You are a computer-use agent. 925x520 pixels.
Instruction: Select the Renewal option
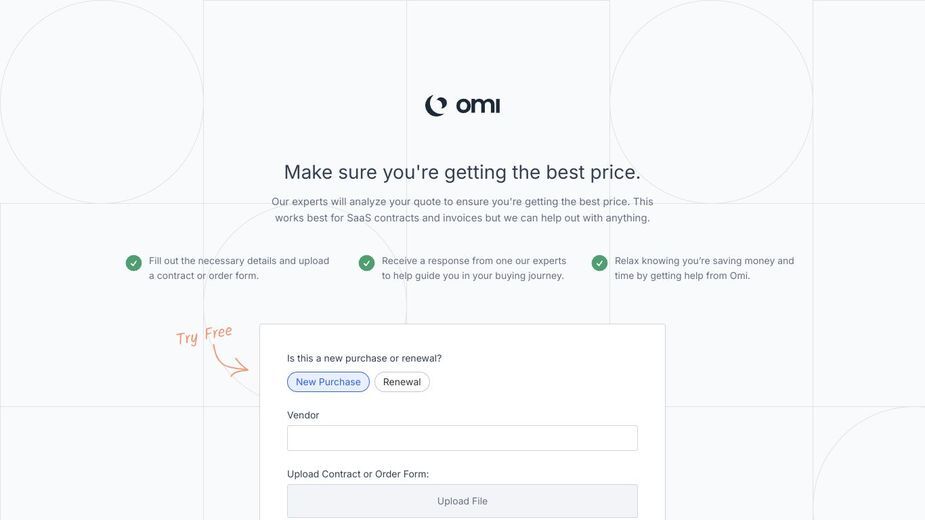coord(402,382)
